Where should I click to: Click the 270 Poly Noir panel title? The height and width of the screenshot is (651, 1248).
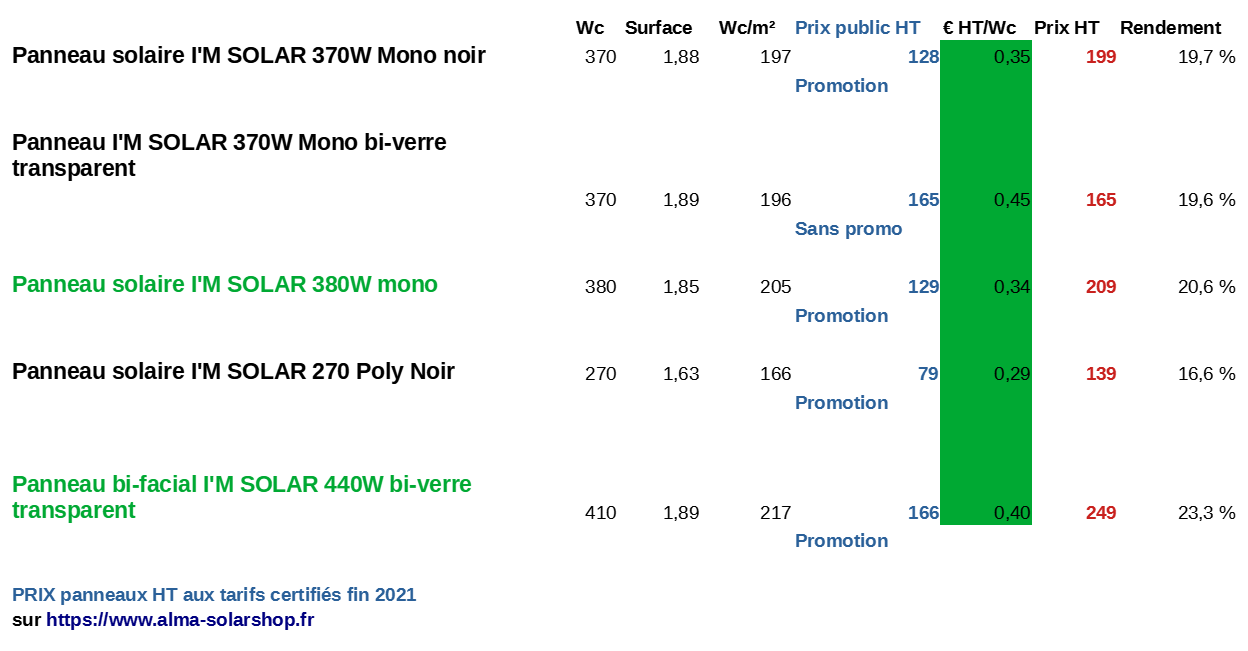coord(233,372)
